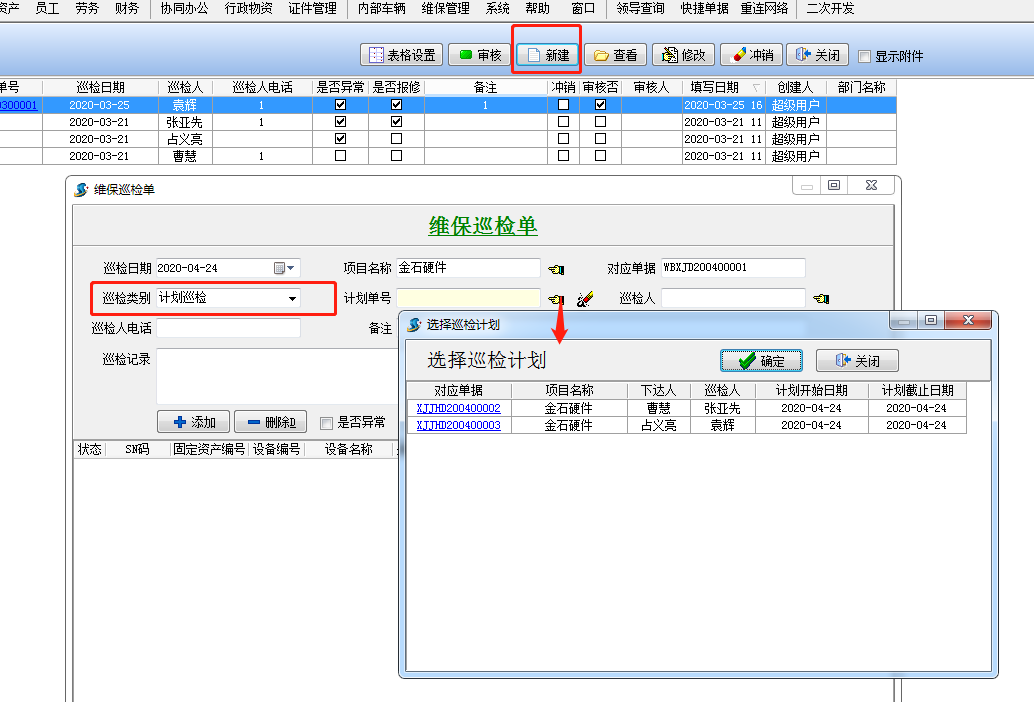Toggle 是否报修 checkbox in 张亚先's row
This screenshot has width=1034, height=702.
(396, 122)
